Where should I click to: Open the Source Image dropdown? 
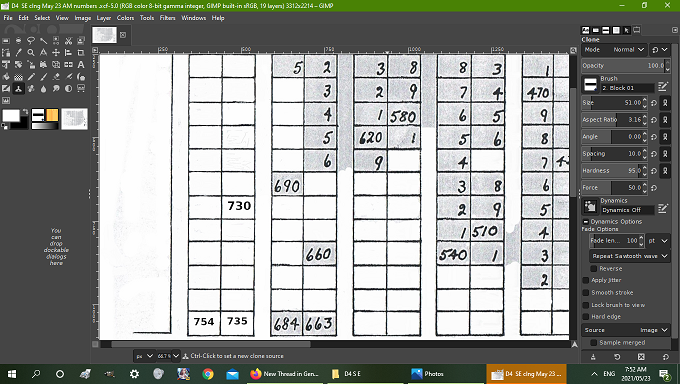(626, 330)
